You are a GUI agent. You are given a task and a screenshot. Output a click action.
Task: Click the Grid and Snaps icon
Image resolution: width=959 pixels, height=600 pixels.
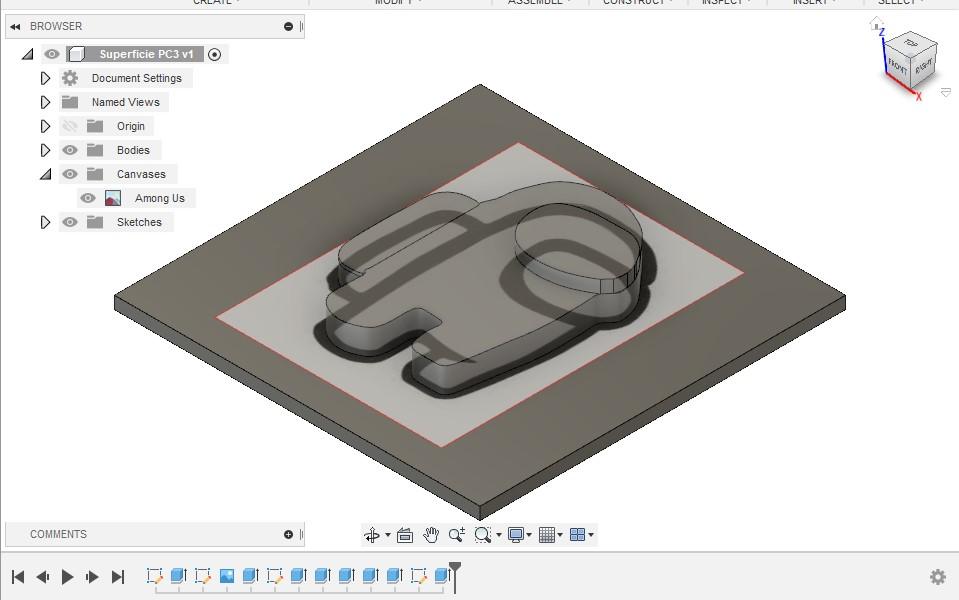[x=547, y=535]
